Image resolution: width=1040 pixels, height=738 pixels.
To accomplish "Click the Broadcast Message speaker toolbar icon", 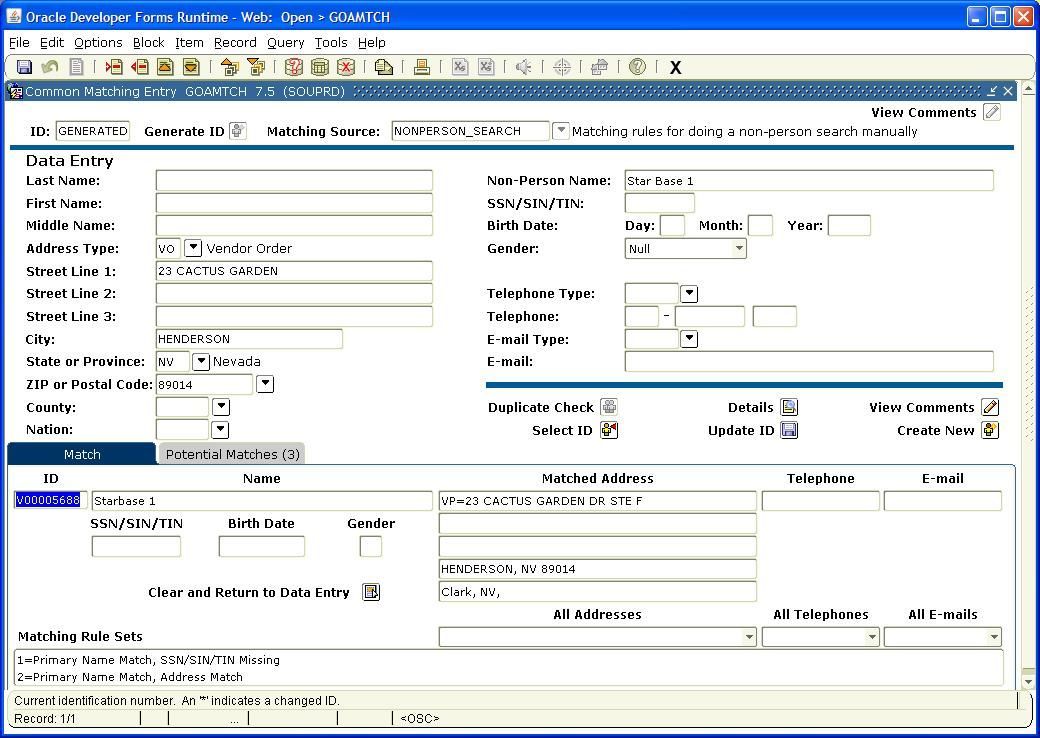I will (x=523, y=67).
